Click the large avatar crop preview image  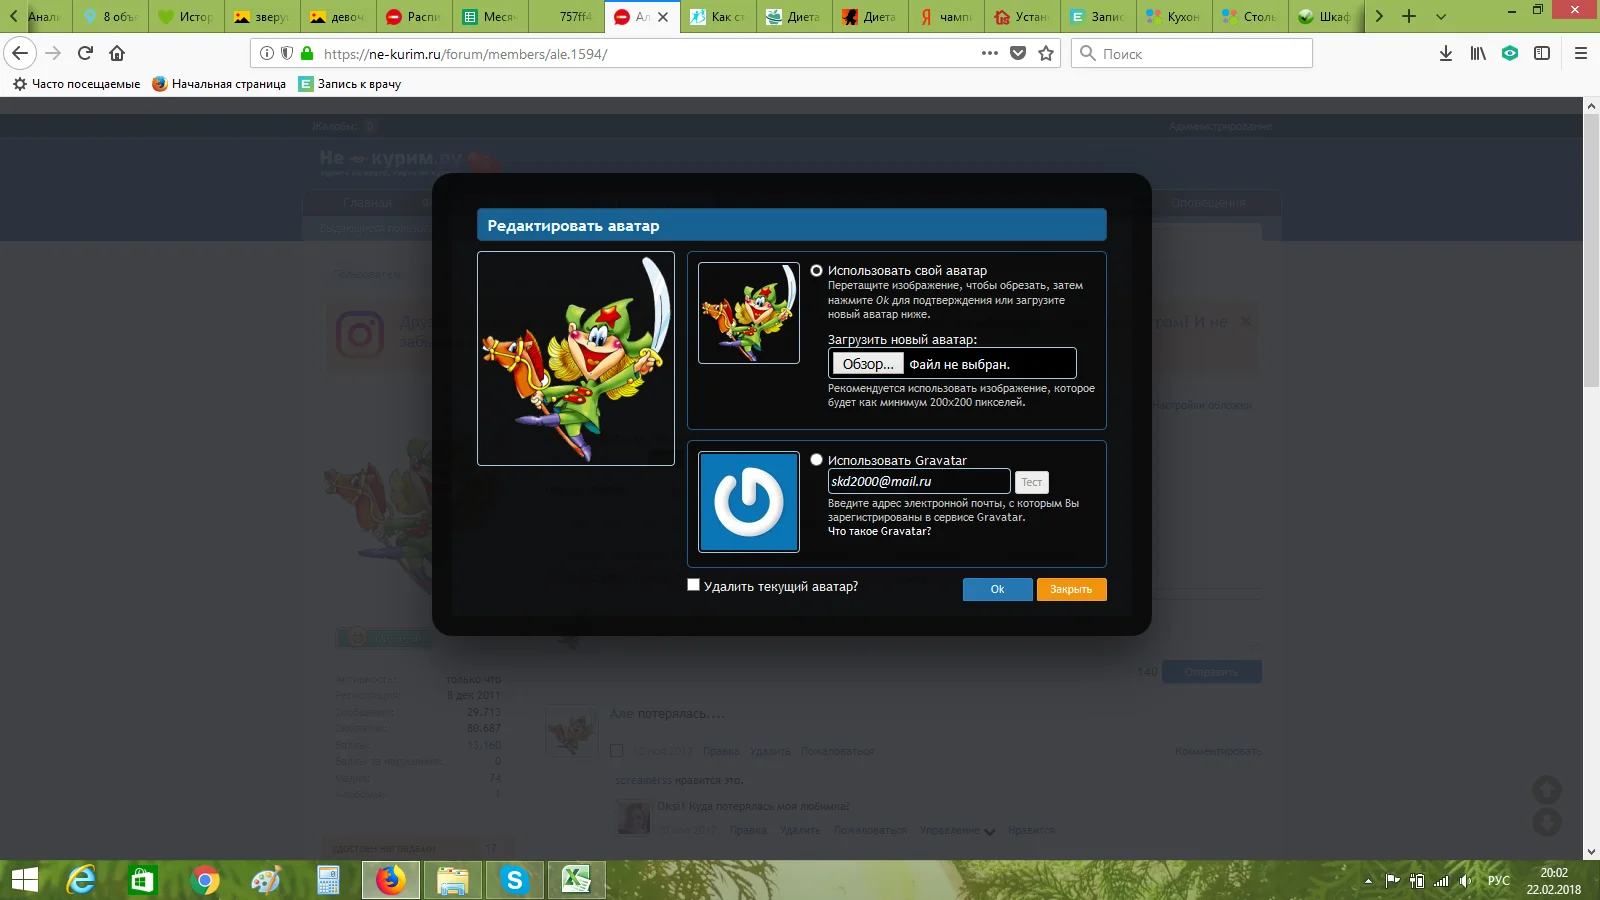pyautogui.click(x=576, y=358)
